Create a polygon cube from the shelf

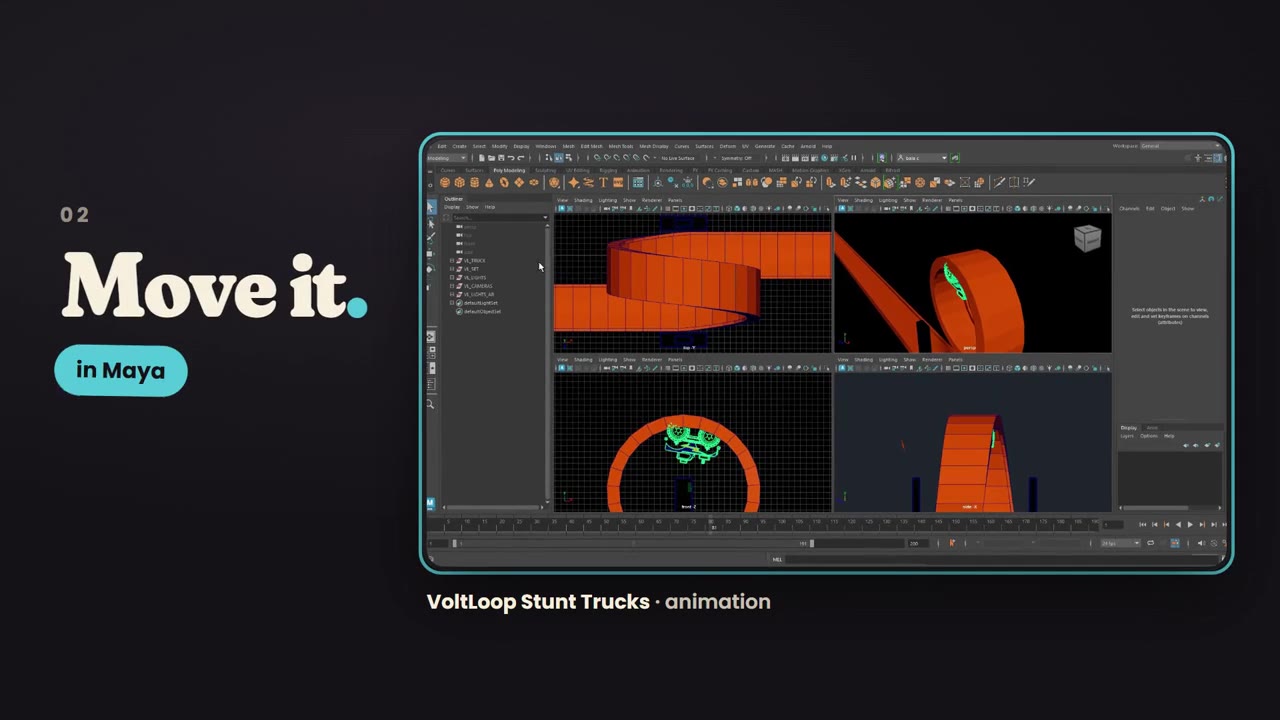[x=460, y=182]
